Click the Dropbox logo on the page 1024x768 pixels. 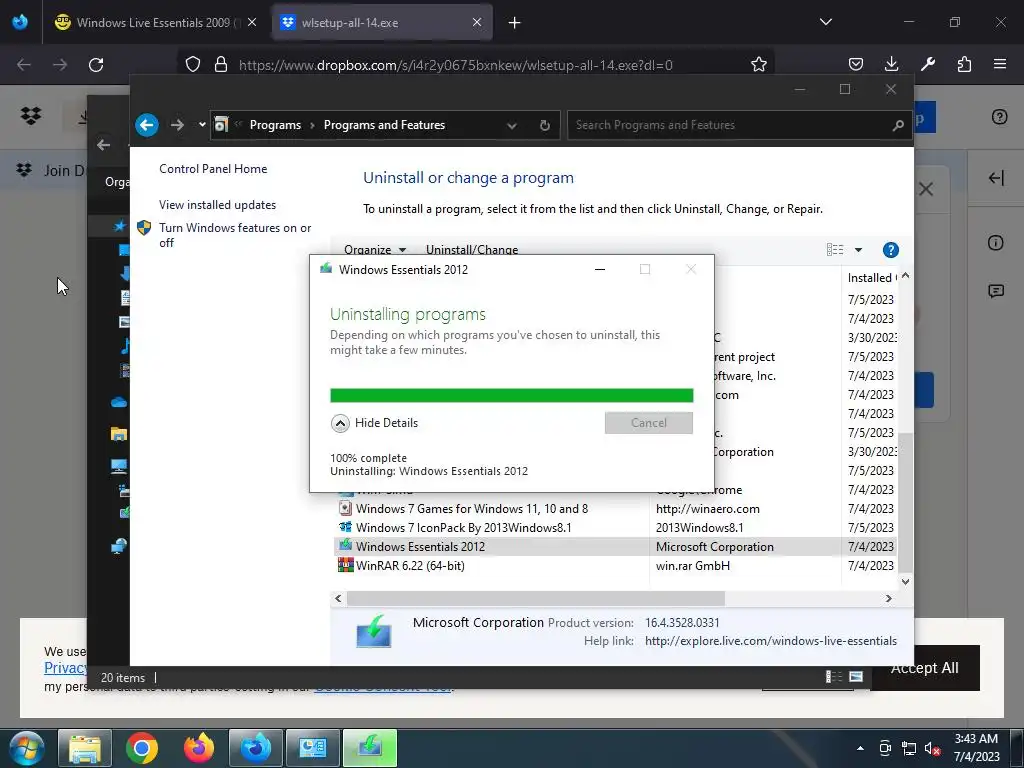tap(31, 116)
